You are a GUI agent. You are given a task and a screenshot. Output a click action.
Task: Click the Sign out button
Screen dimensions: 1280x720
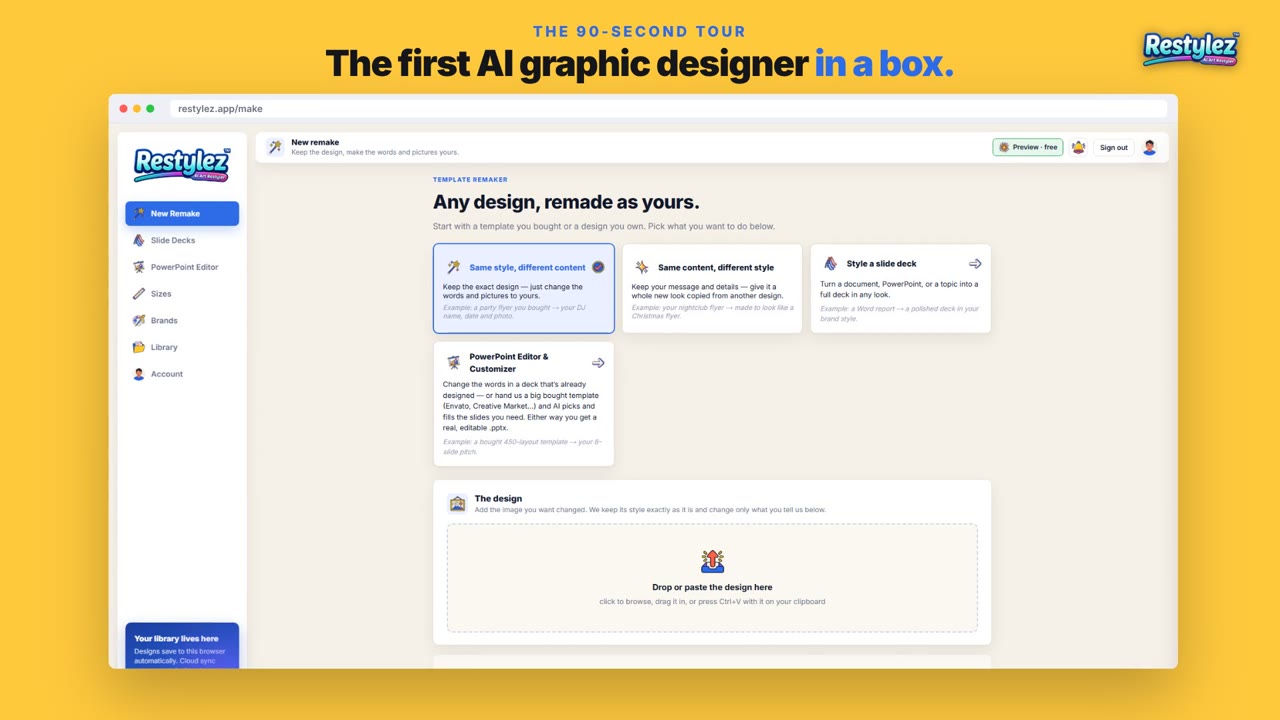point(1114,147)
